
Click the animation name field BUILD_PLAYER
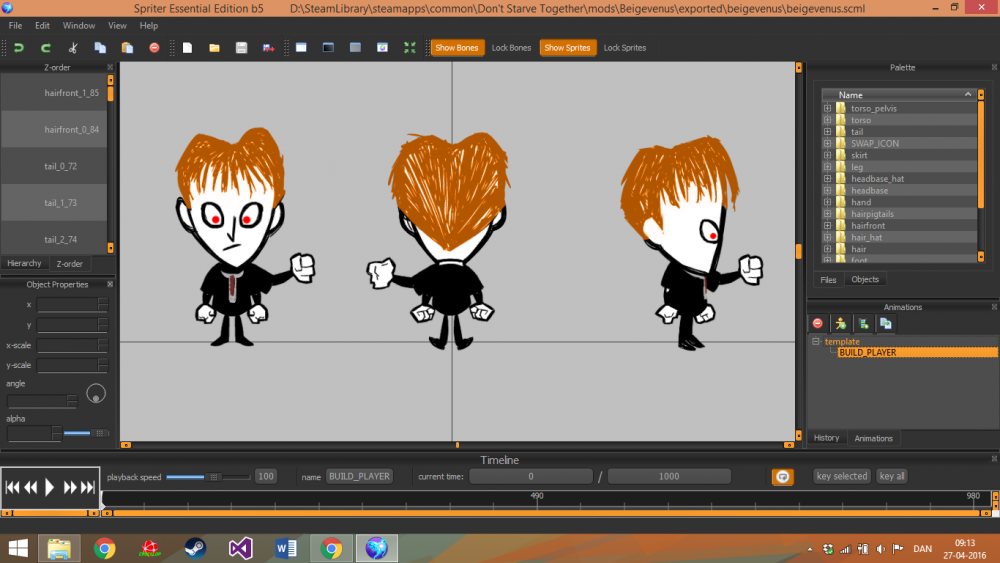click(360, 476)
